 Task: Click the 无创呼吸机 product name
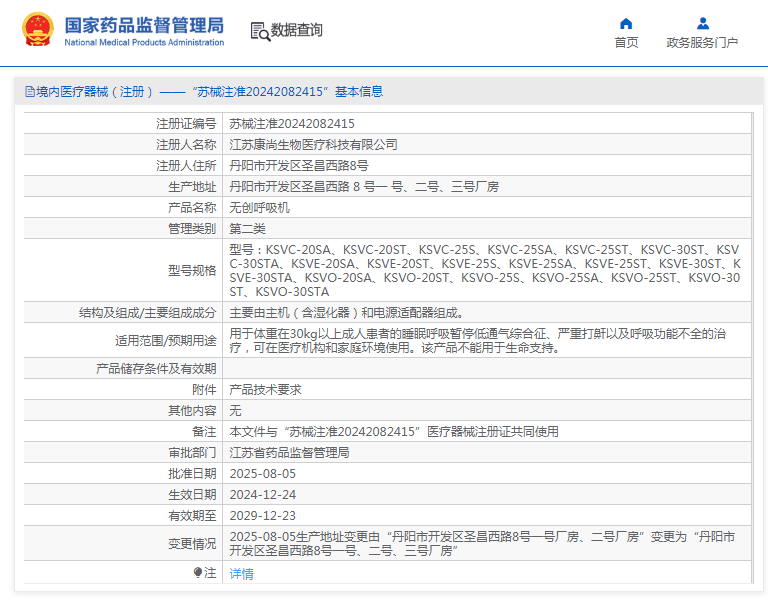[x=260, y=208]
